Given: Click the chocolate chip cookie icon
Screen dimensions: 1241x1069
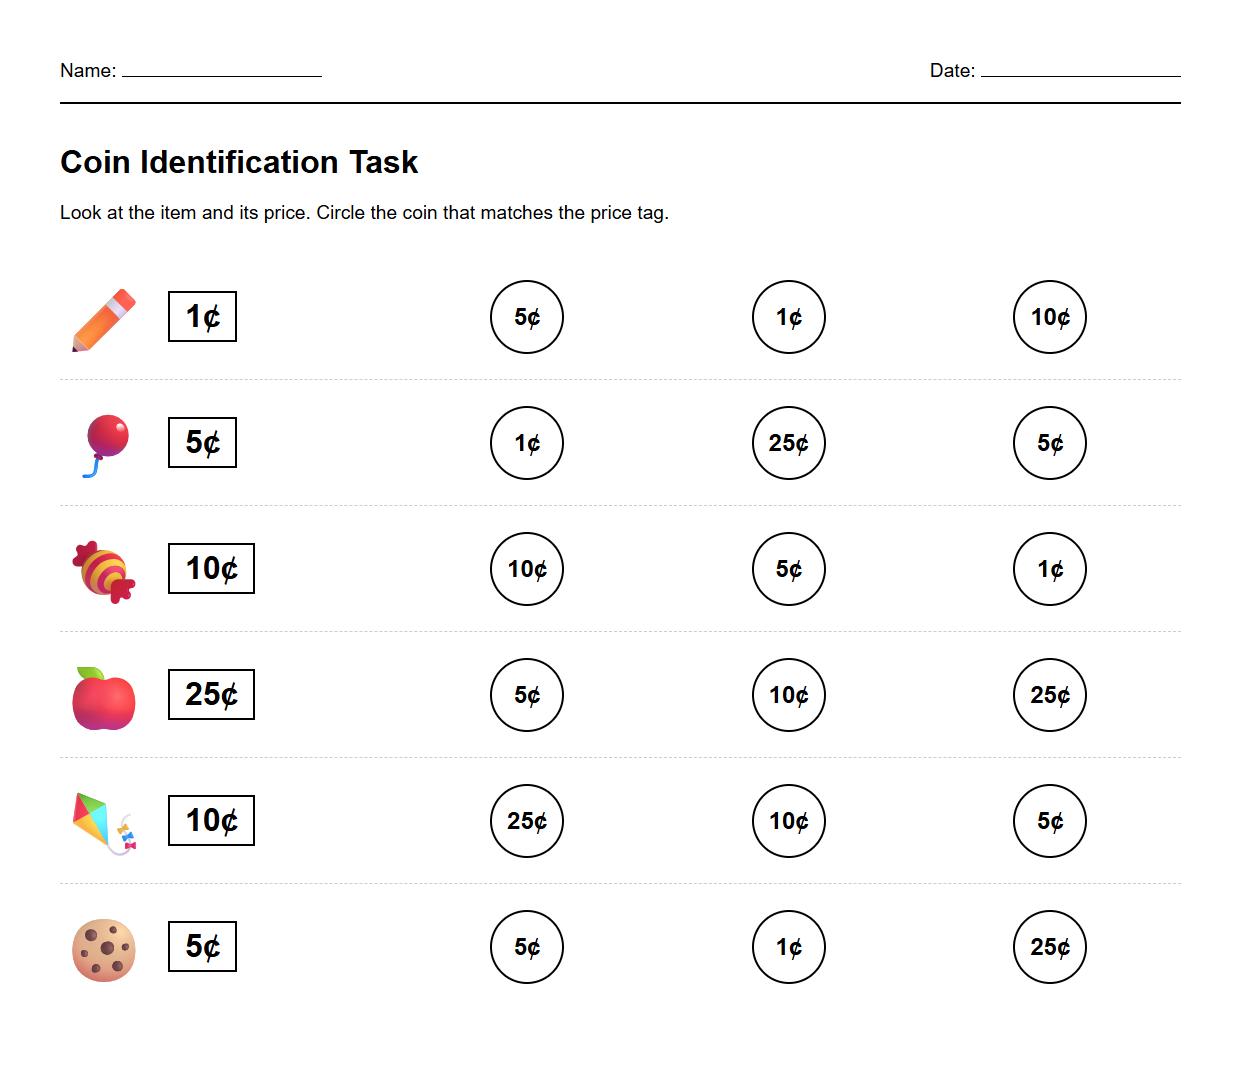Looking at the screenshot, I should [104, 949].
